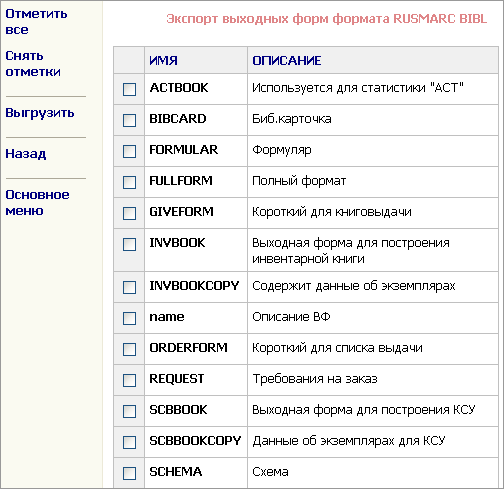
Task: Click the ИМЯ column header
Action: click(x=163, y=61)
